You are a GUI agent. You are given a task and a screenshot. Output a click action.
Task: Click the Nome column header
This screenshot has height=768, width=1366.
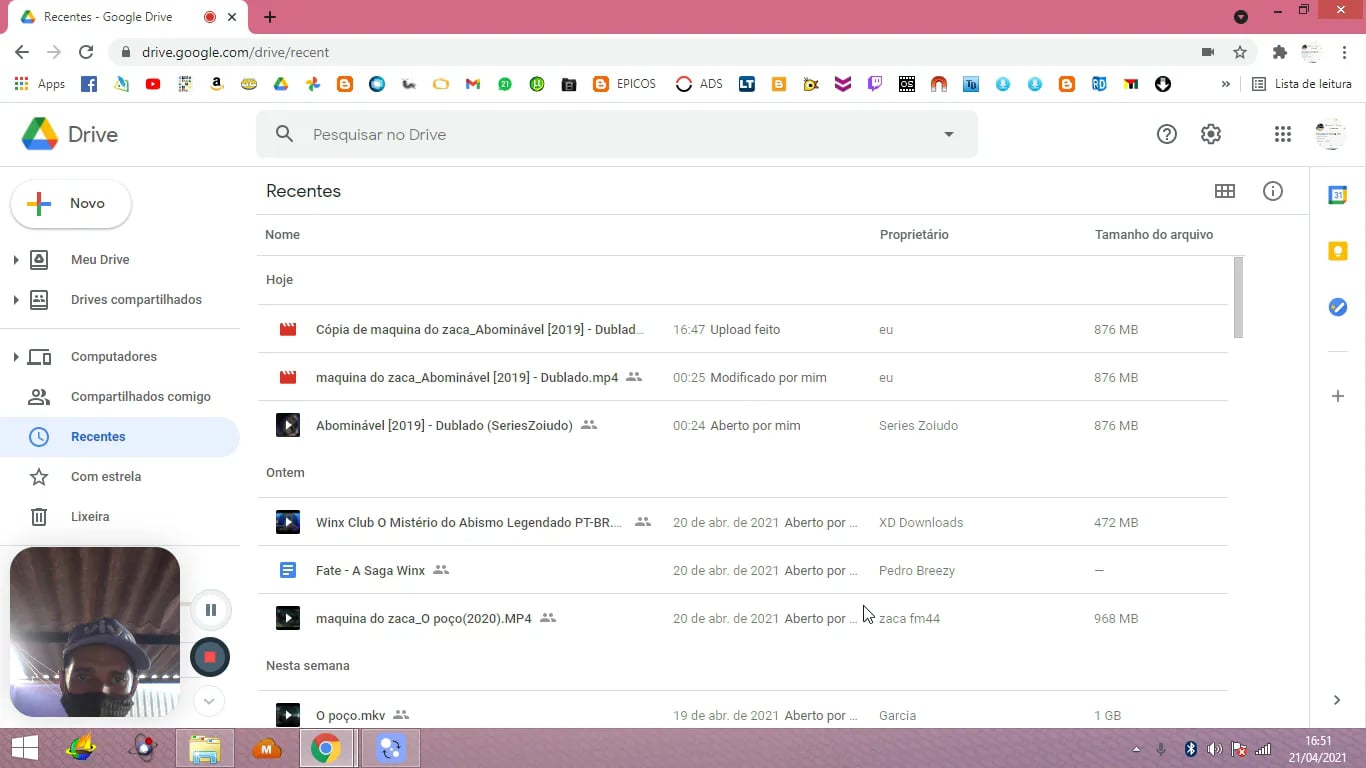point(282,235)
